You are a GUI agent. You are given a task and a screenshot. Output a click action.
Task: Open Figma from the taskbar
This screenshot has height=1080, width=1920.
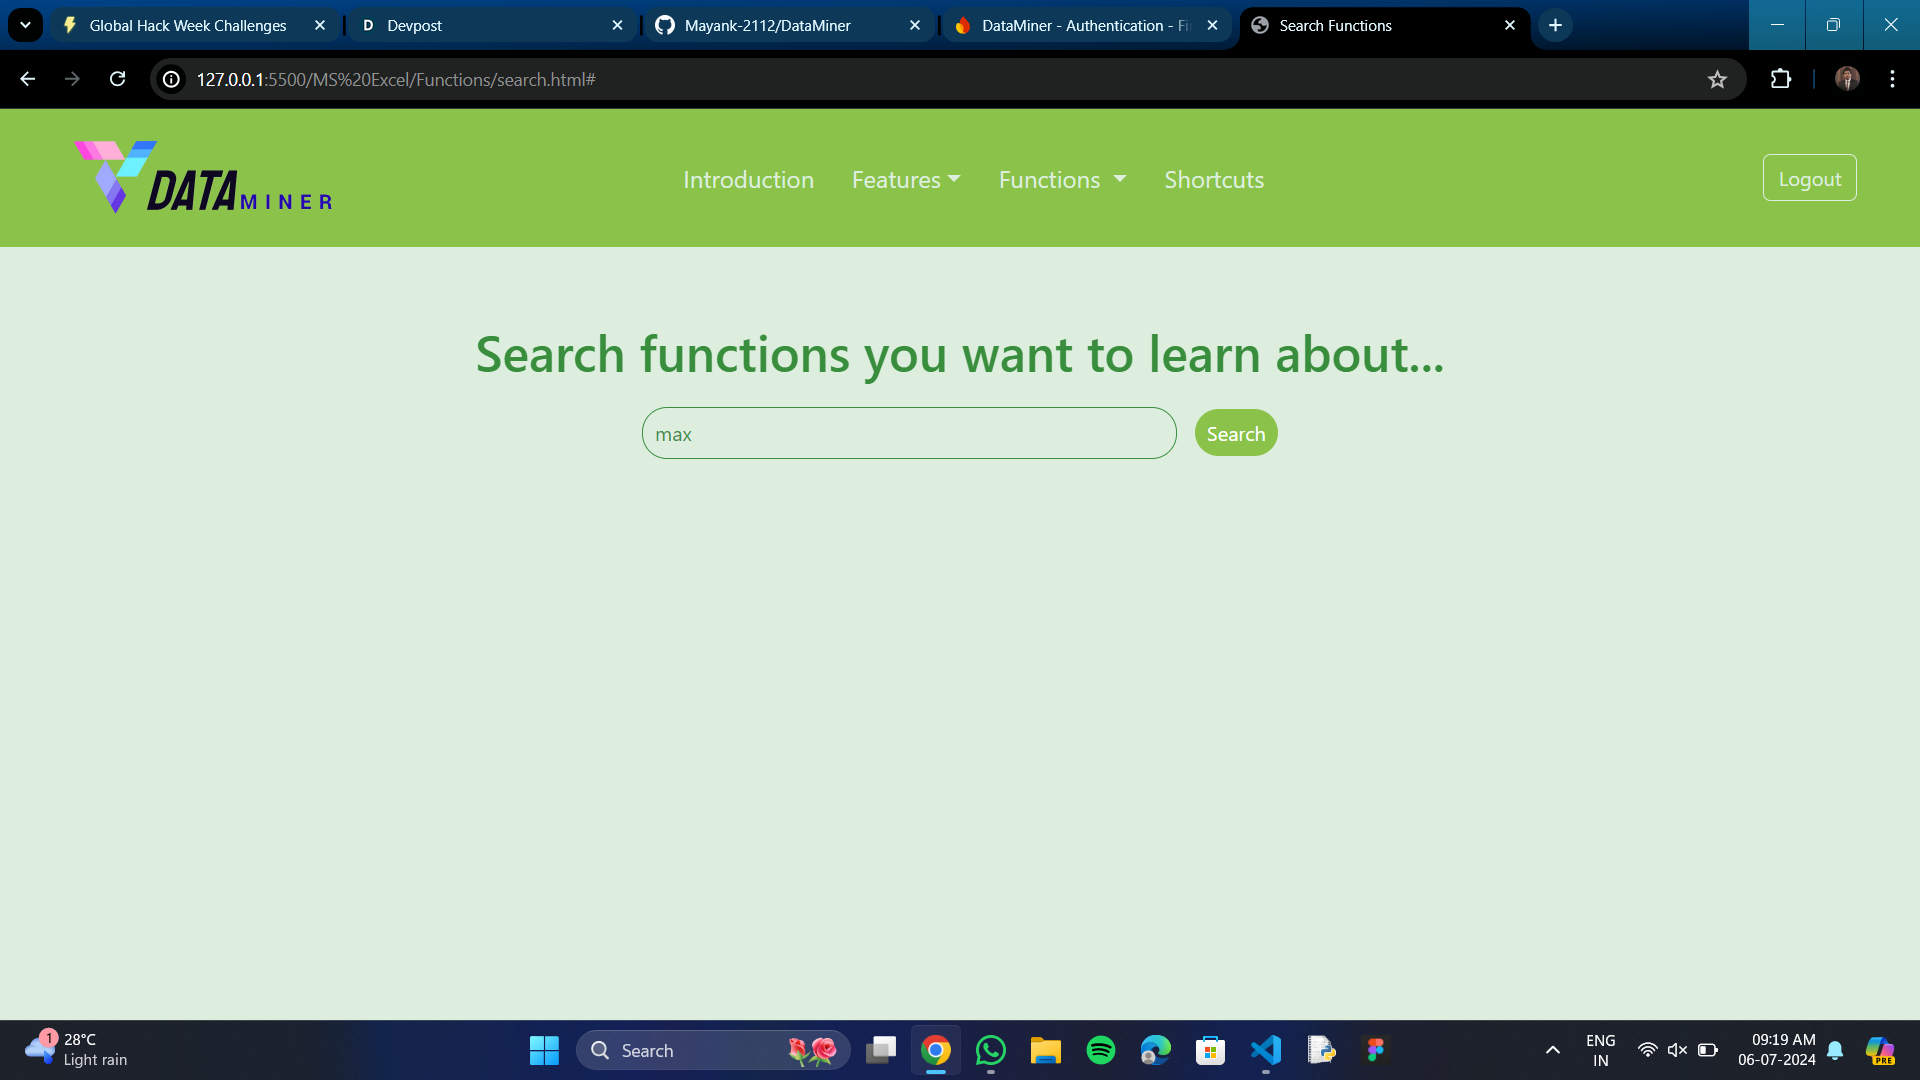tap(1375, 1050)
